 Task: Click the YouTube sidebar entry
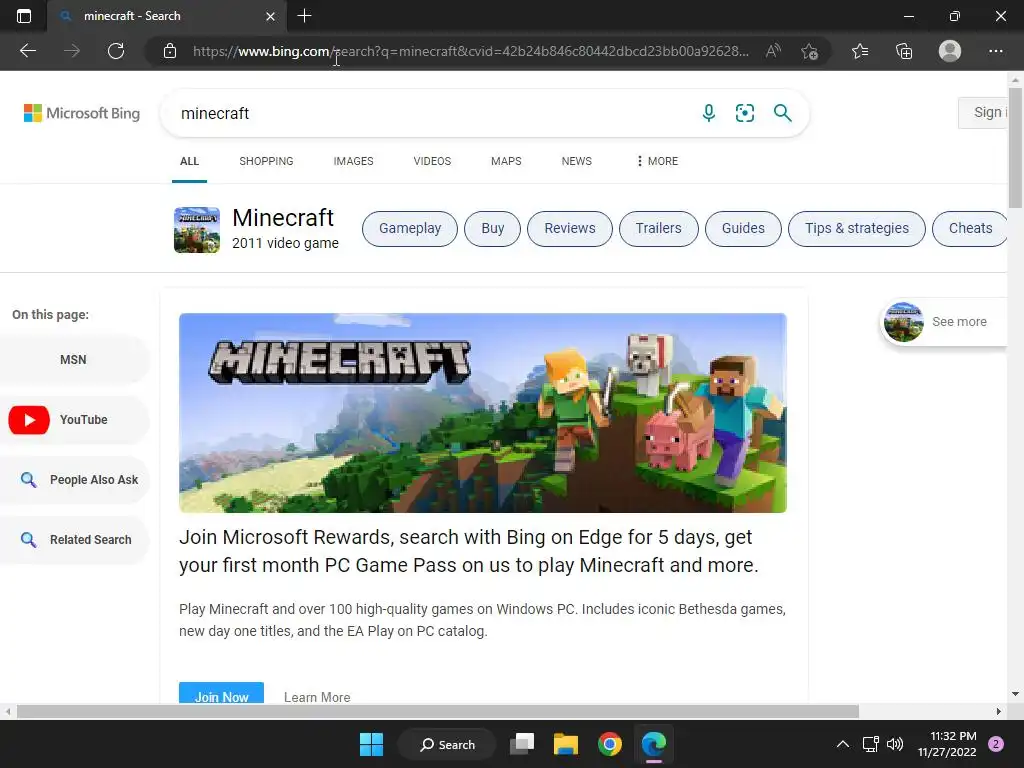75,420
